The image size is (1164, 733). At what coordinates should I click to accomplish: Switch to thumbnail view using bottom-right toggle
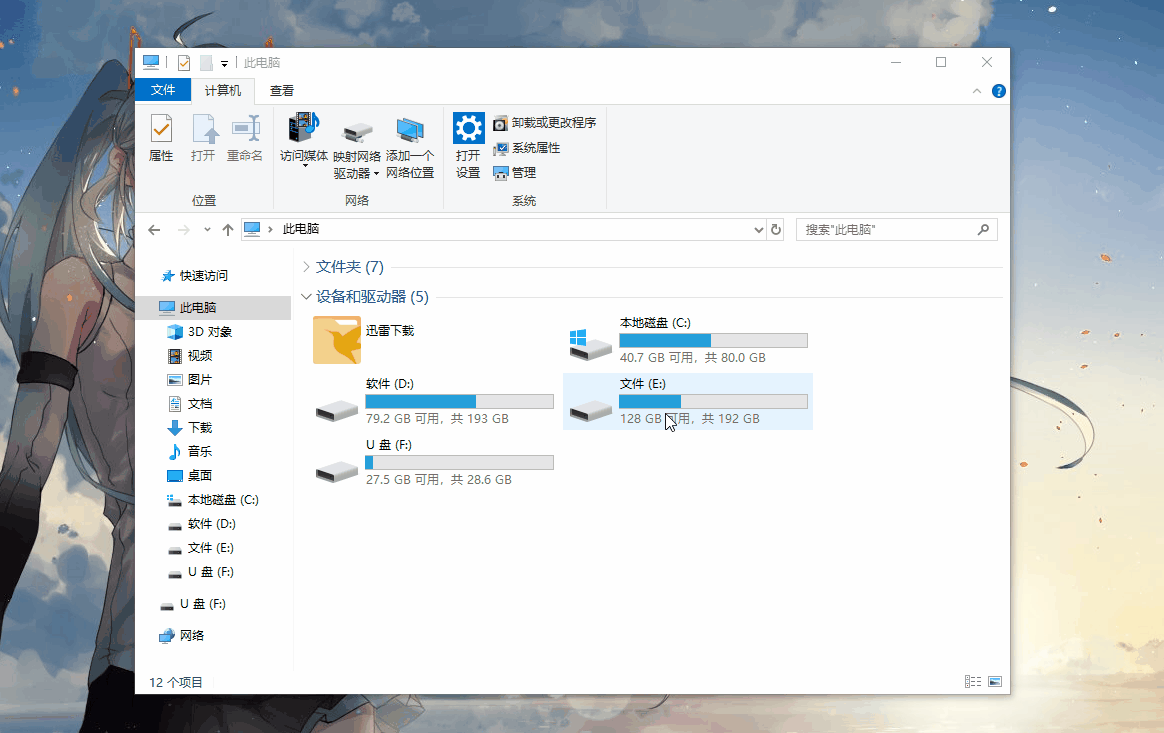coord(995,681)
